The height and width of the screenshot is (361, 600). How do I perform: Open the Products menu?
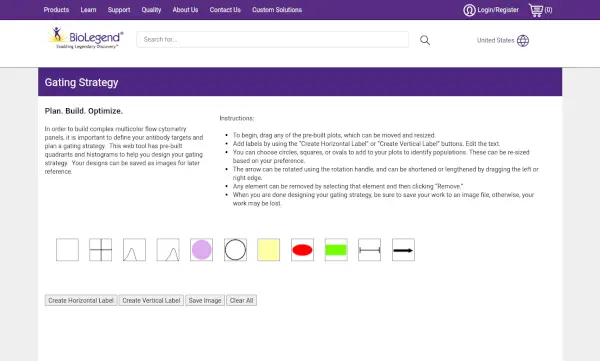click(x=56, y=10)
